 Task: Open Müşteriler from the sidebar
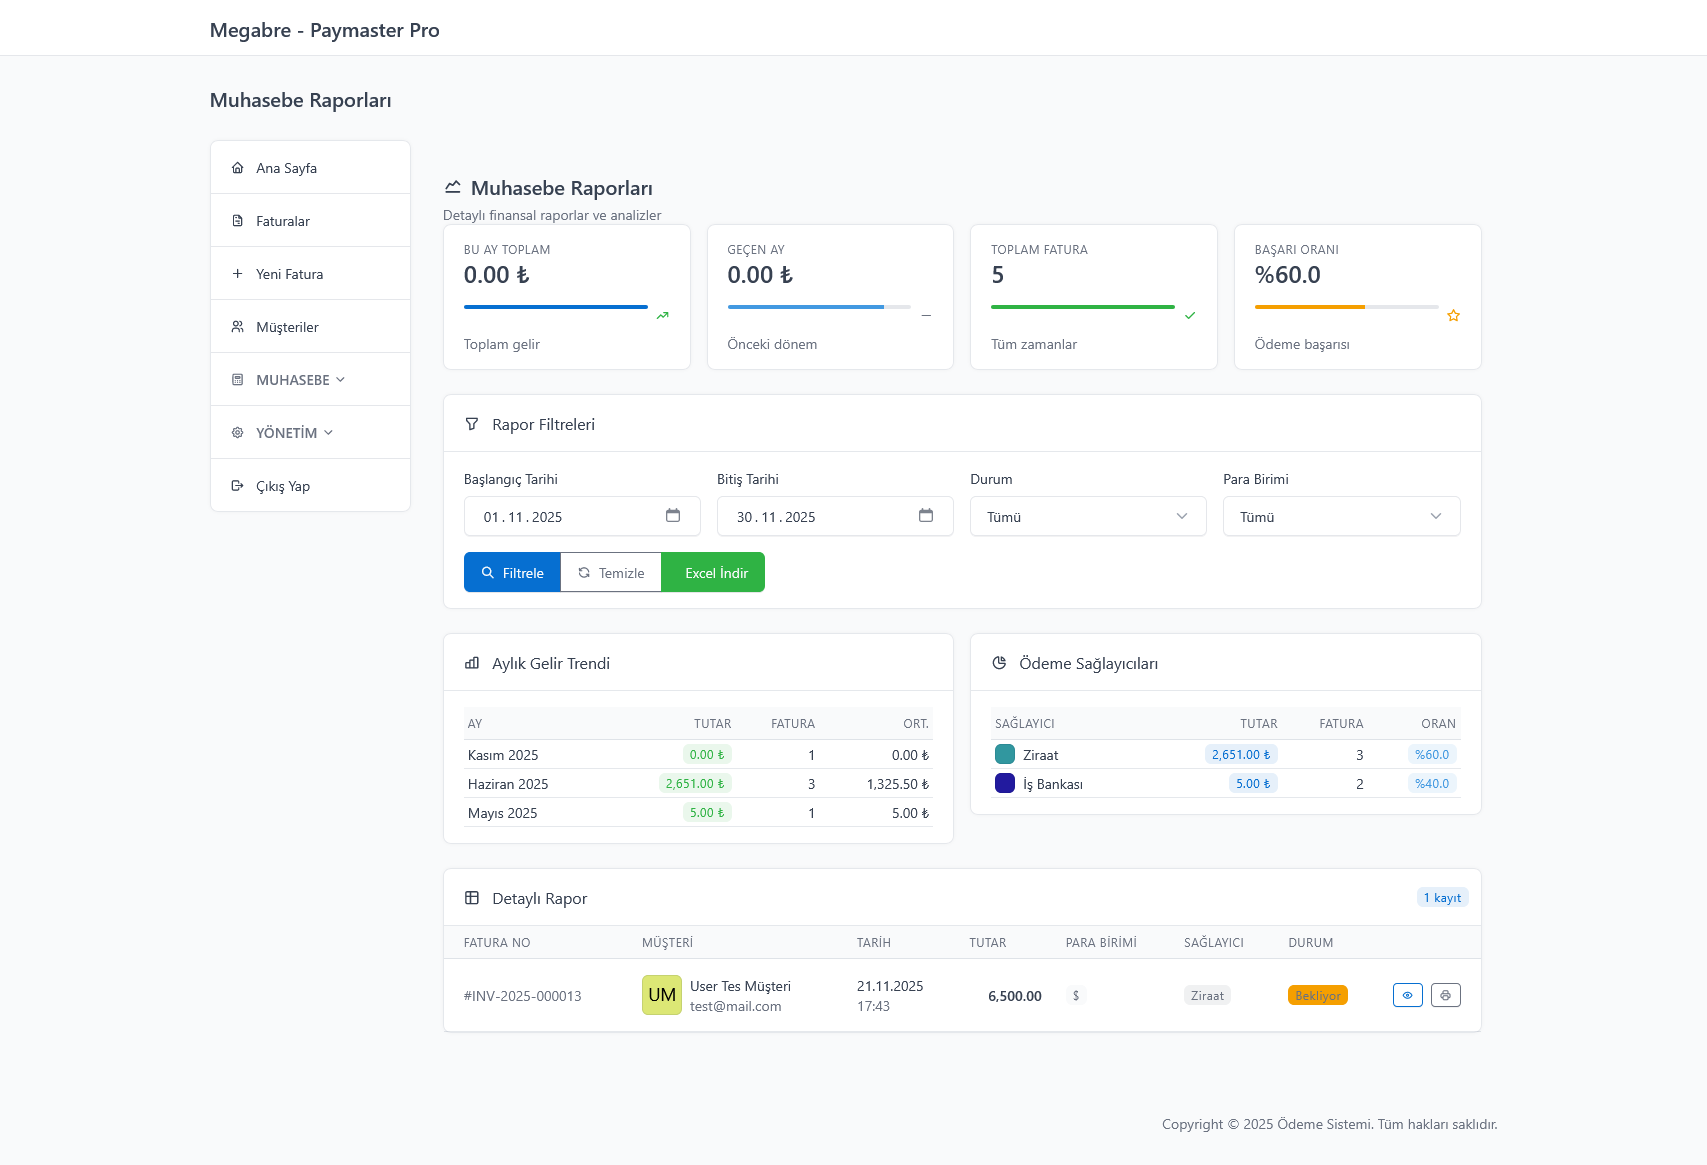(287, 327)
